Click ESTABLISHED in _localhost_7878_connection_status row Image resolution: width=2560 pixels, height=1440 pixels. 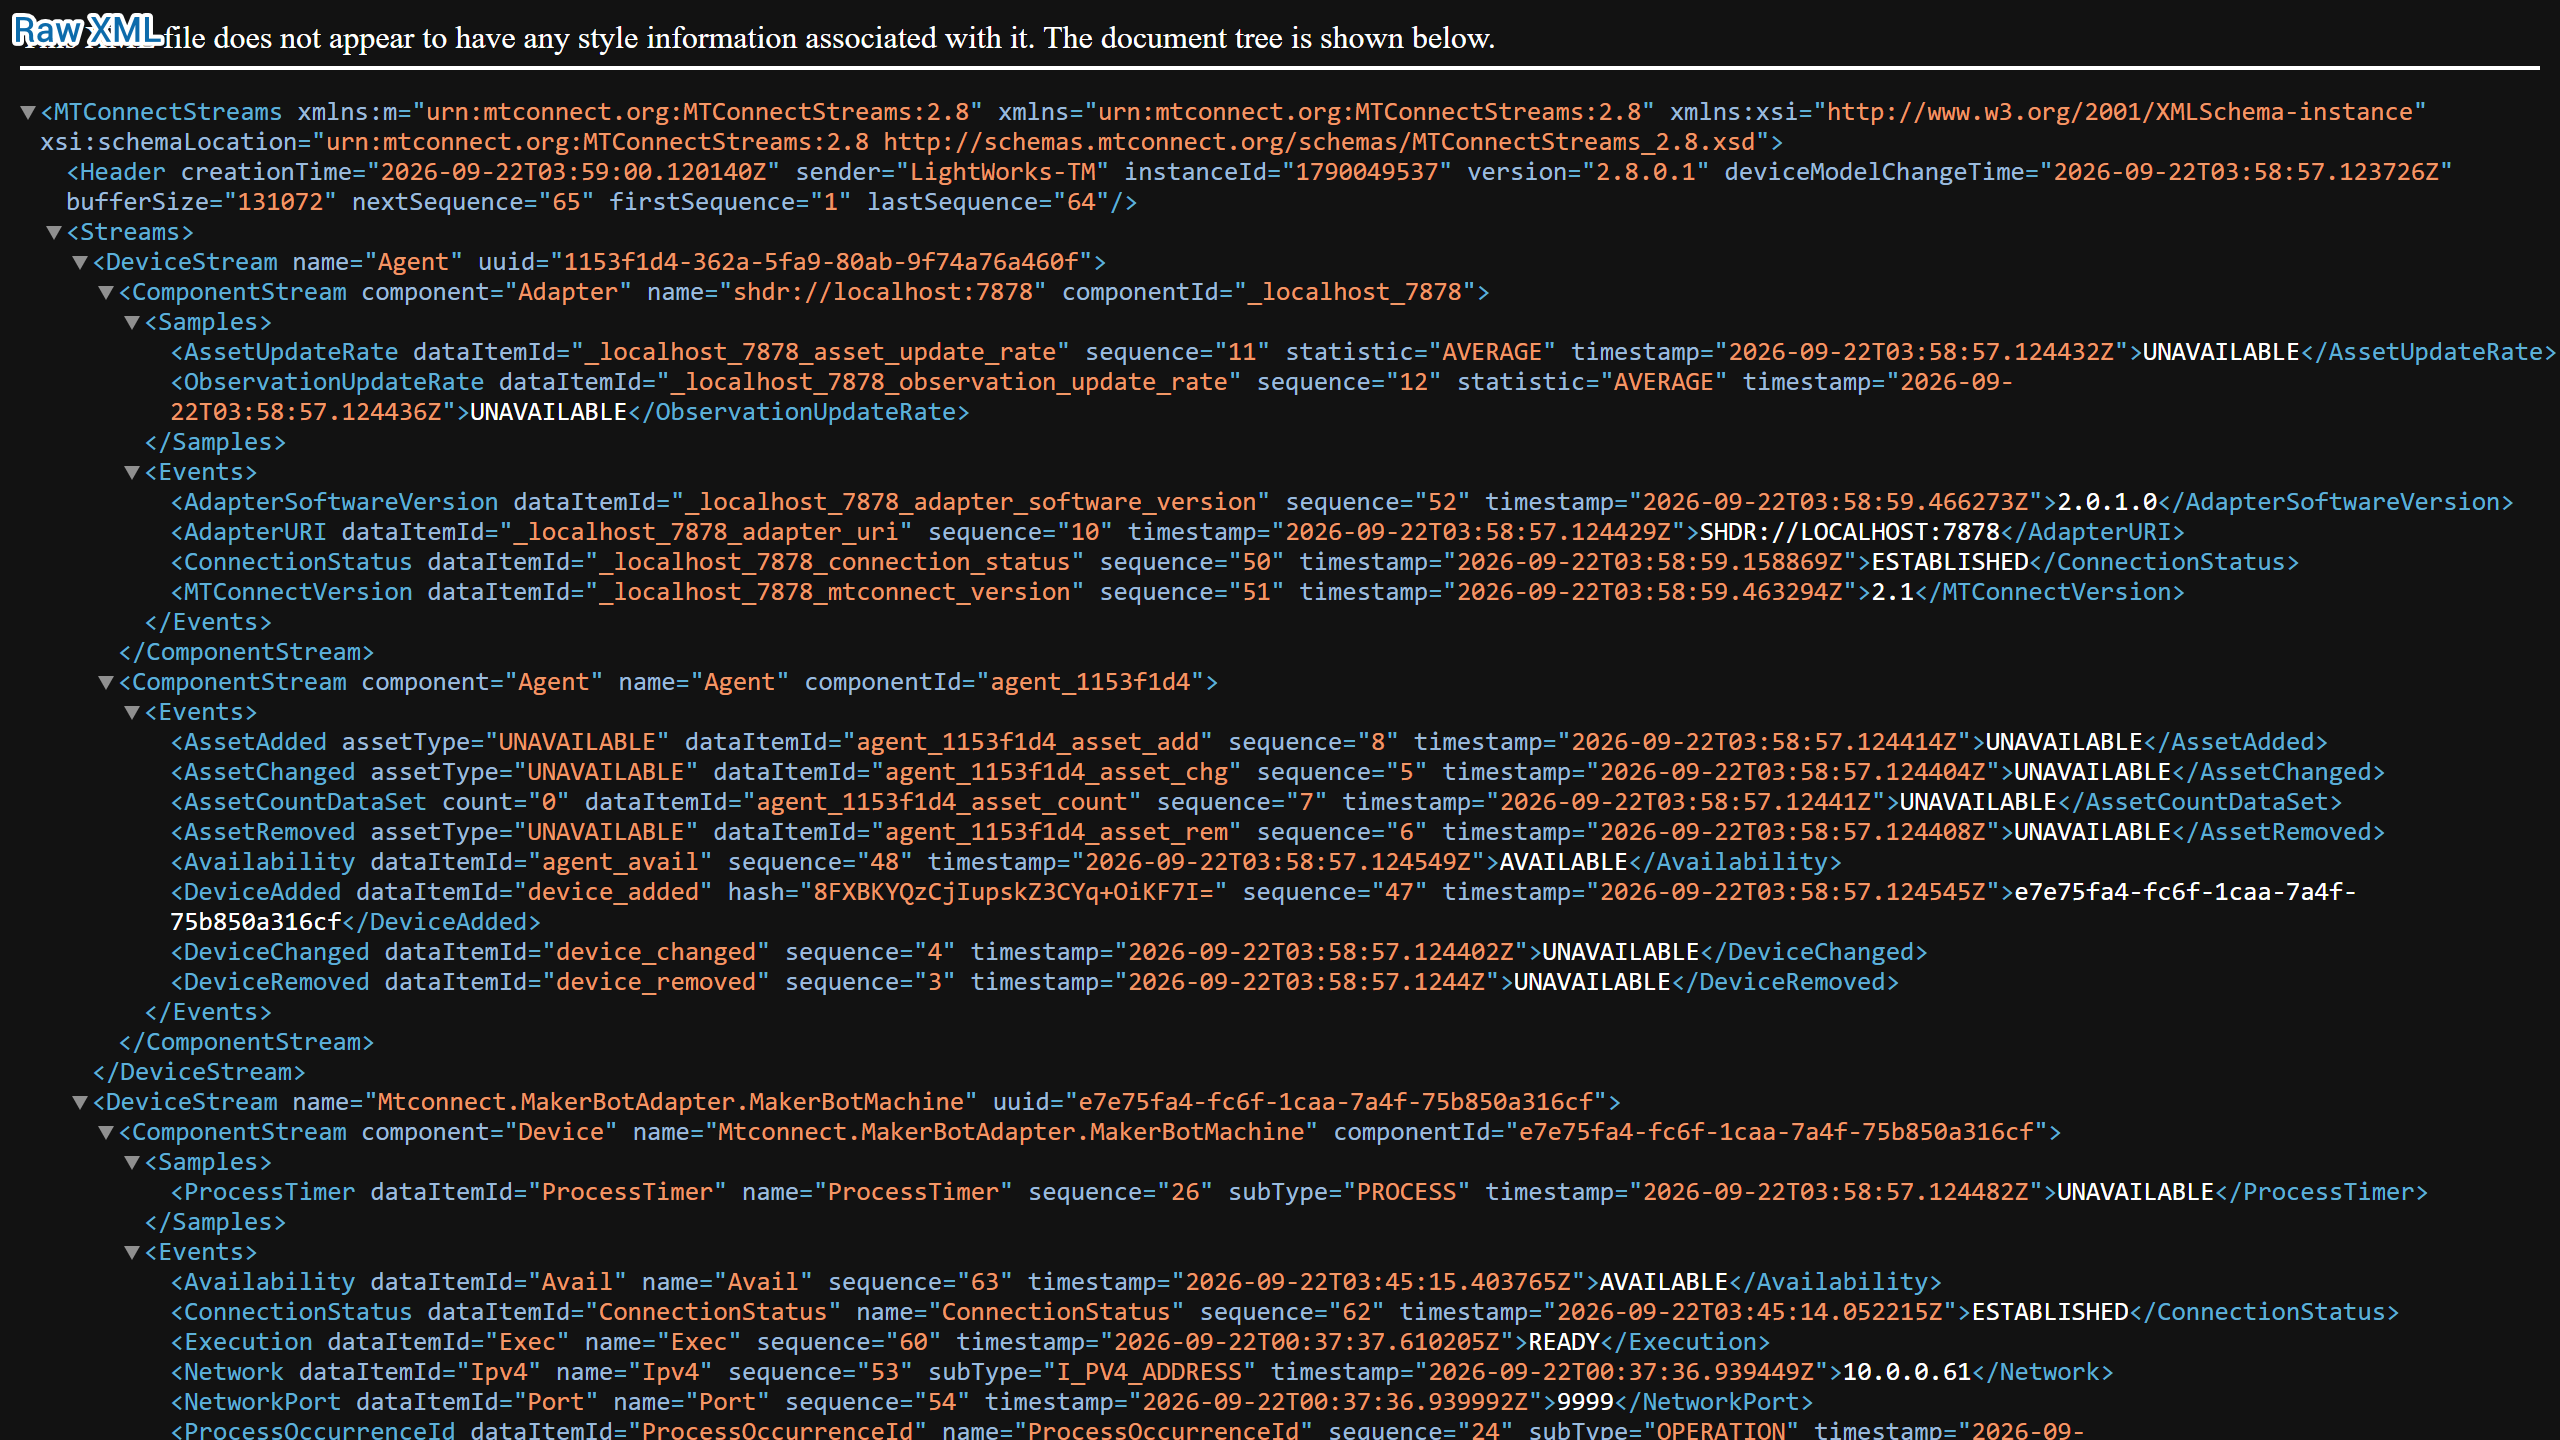(x=1949, y=562)
